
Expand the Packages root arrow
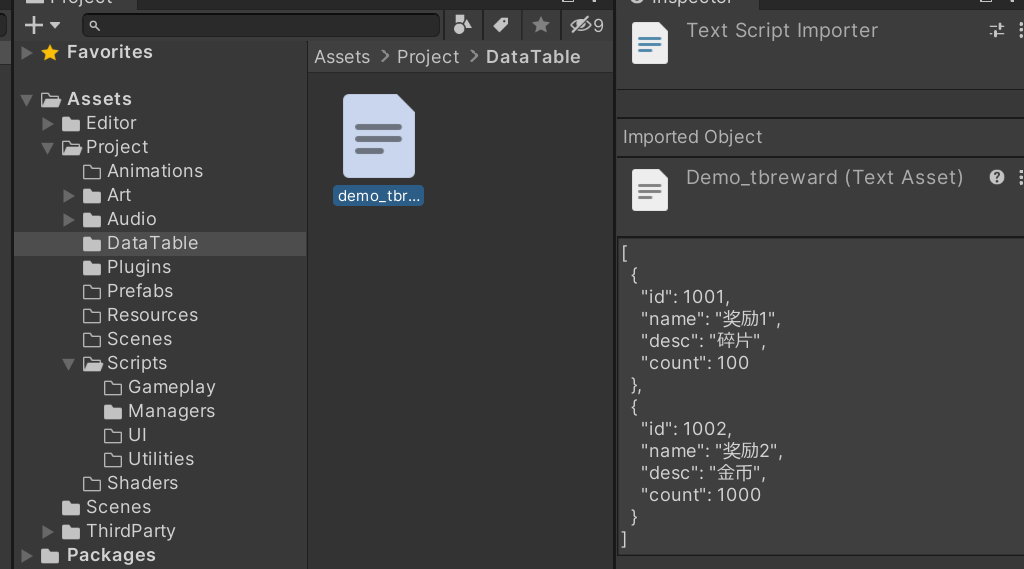[26, 555]
